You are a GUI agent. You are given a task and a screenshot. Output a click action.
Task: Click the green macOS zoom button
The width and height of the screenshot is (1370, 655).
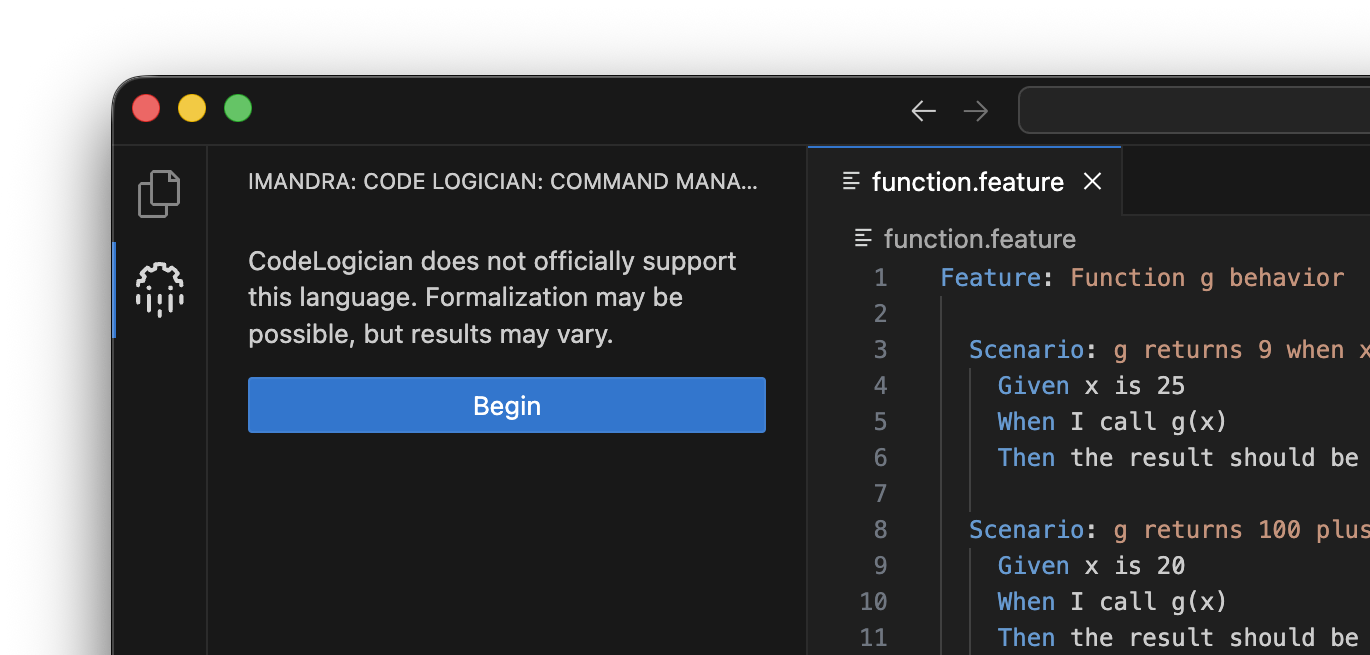coord(238,107)
